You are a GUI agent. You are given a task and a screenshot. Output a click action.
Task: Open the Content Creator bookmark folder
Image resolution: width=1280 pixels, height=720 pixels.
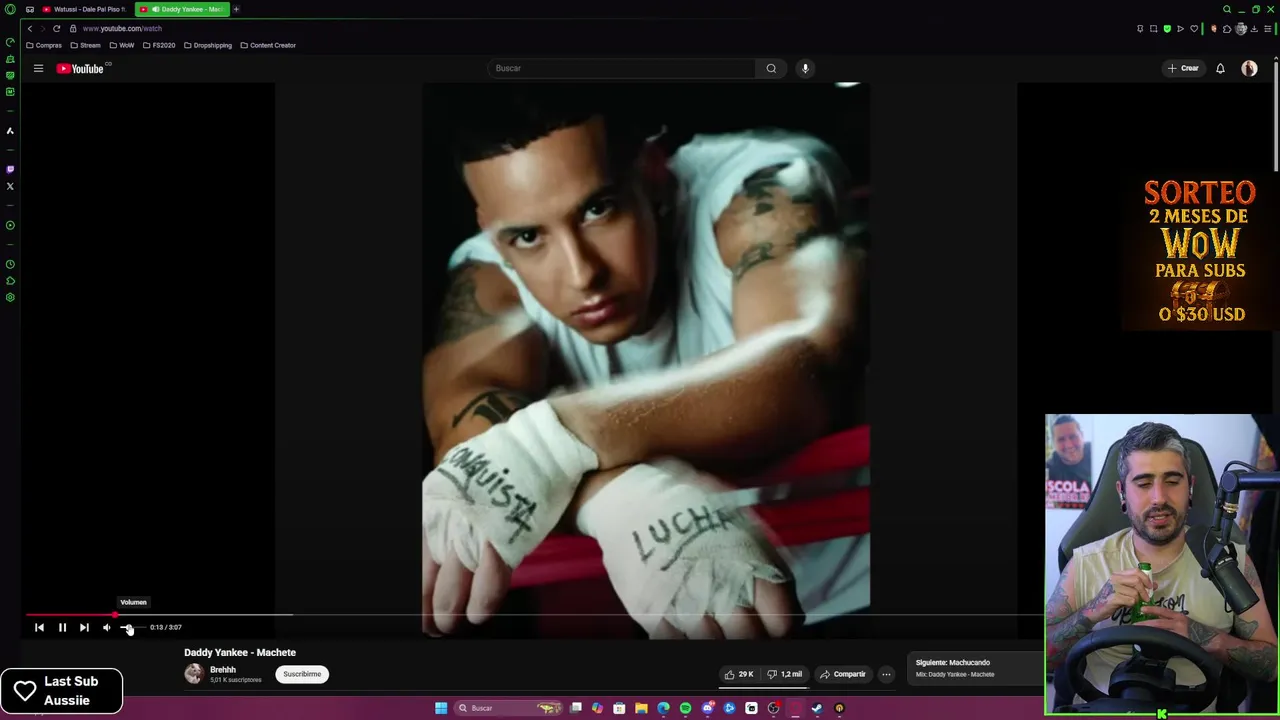[x=268, y=45]
